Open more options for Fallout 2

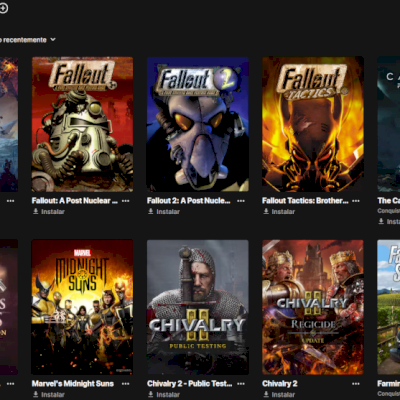tap(241, 201)
